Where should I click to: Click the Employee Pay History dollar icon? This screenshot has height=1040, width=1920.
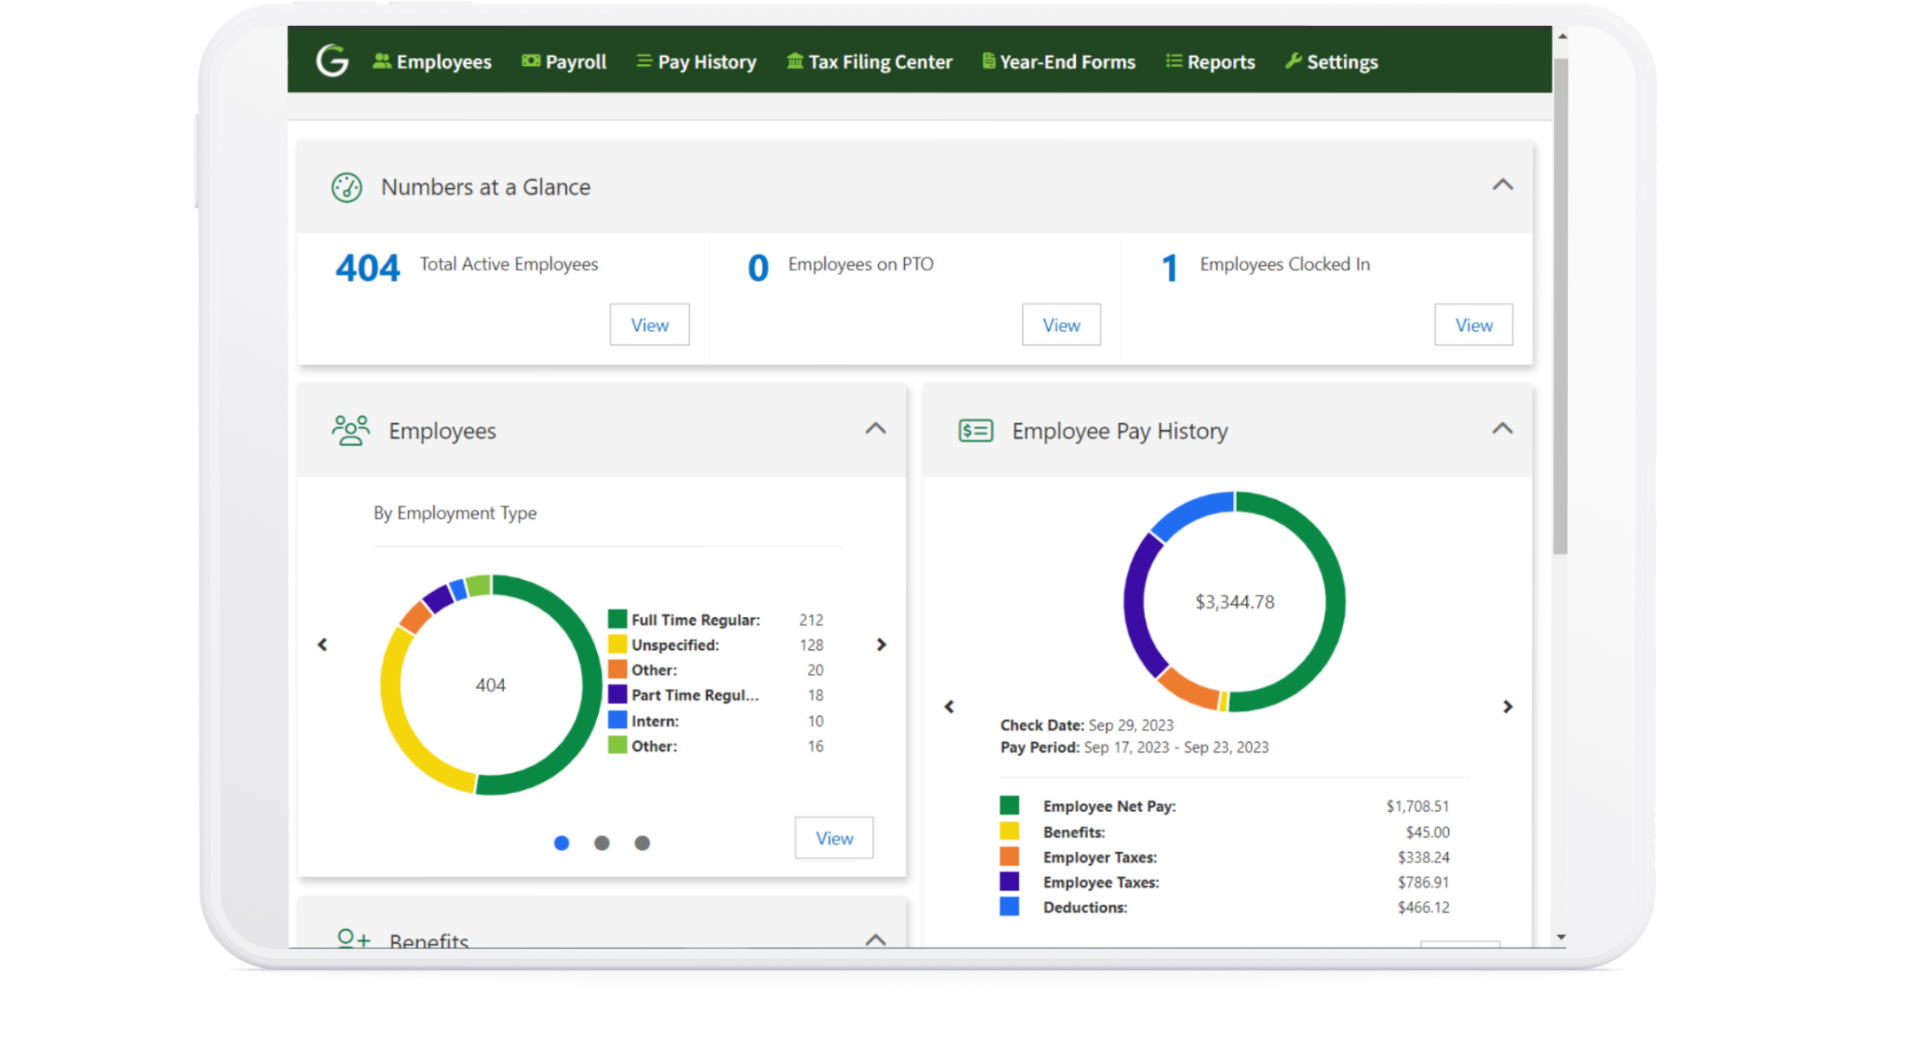975,431
